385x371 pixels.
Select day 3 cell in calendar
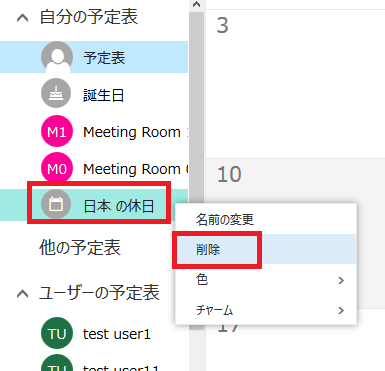295,83
